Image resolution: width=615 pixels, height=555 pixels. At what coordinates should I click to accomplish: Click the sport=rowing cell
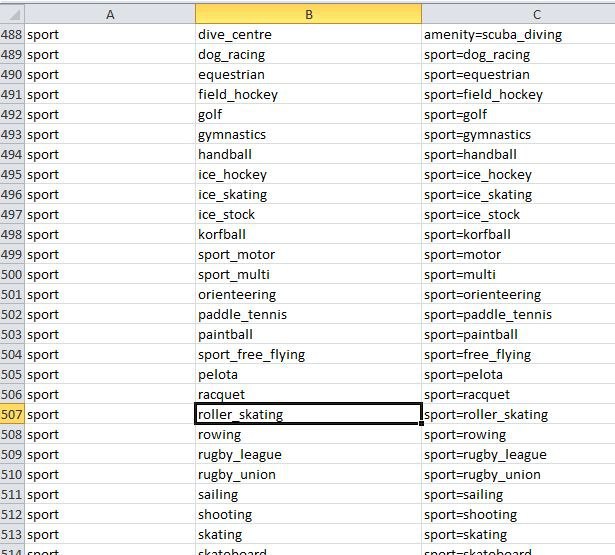click(519, 434)
